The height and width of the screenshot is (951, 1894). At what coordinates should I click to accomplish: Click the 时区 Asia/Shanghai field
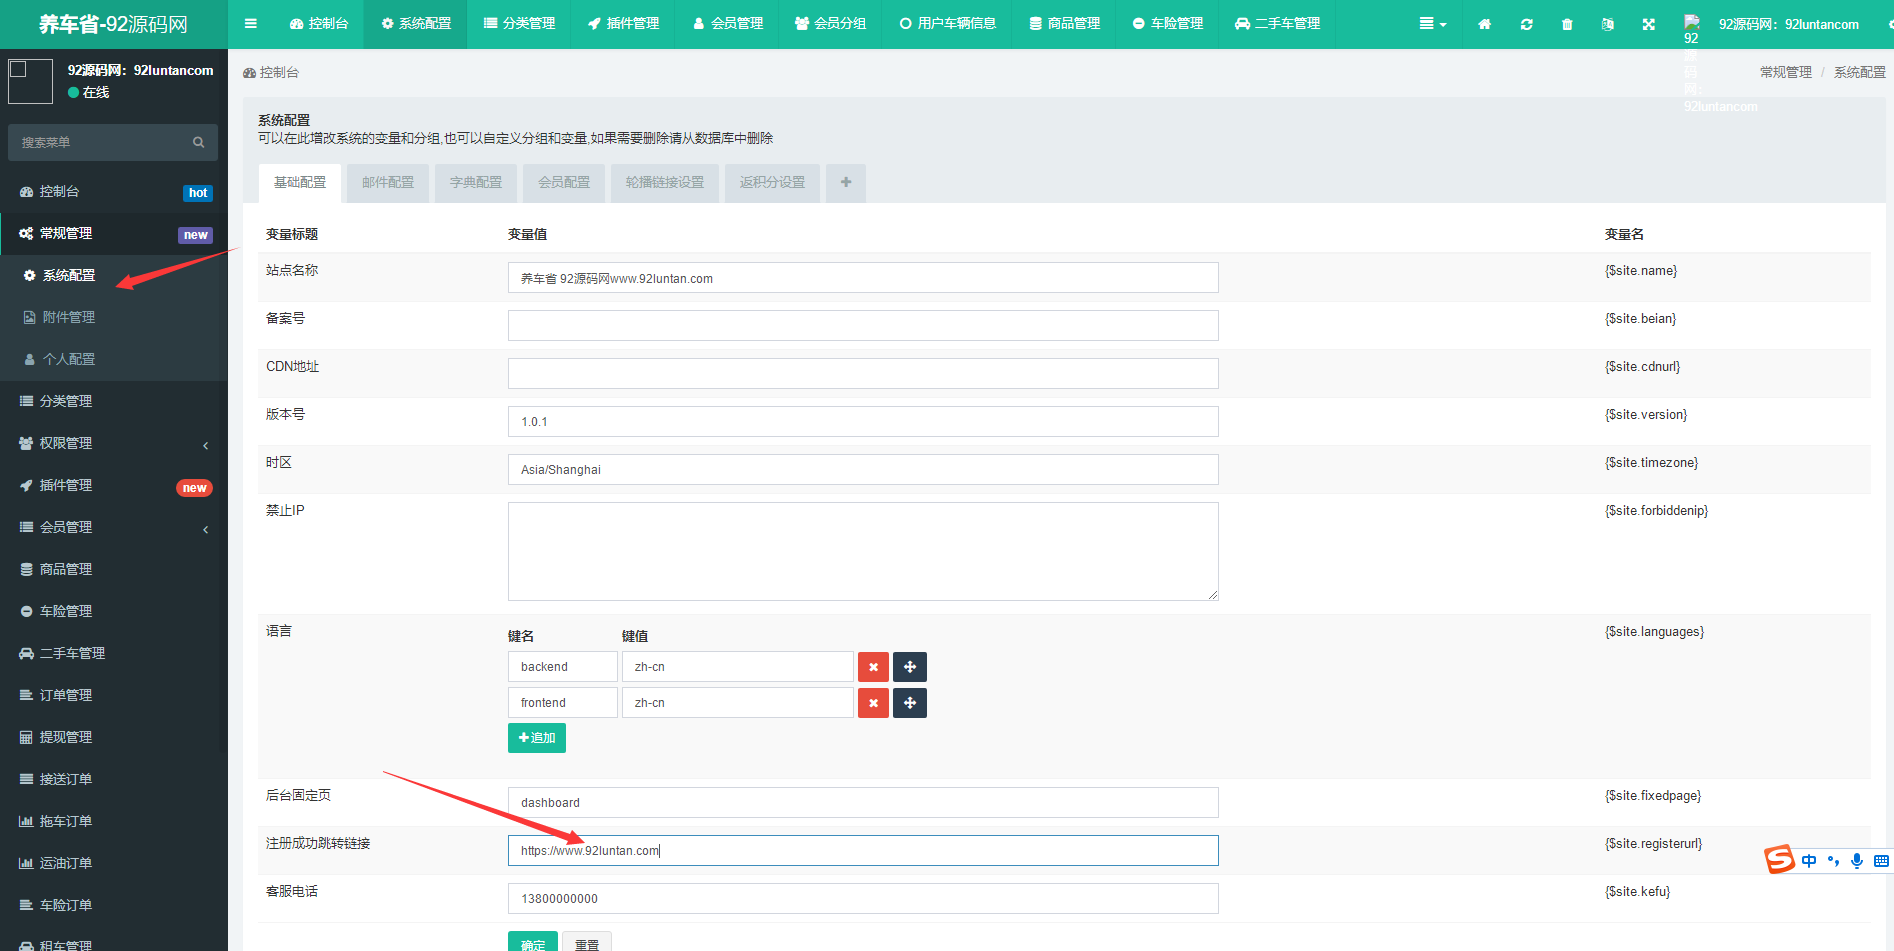coord(863,469)
